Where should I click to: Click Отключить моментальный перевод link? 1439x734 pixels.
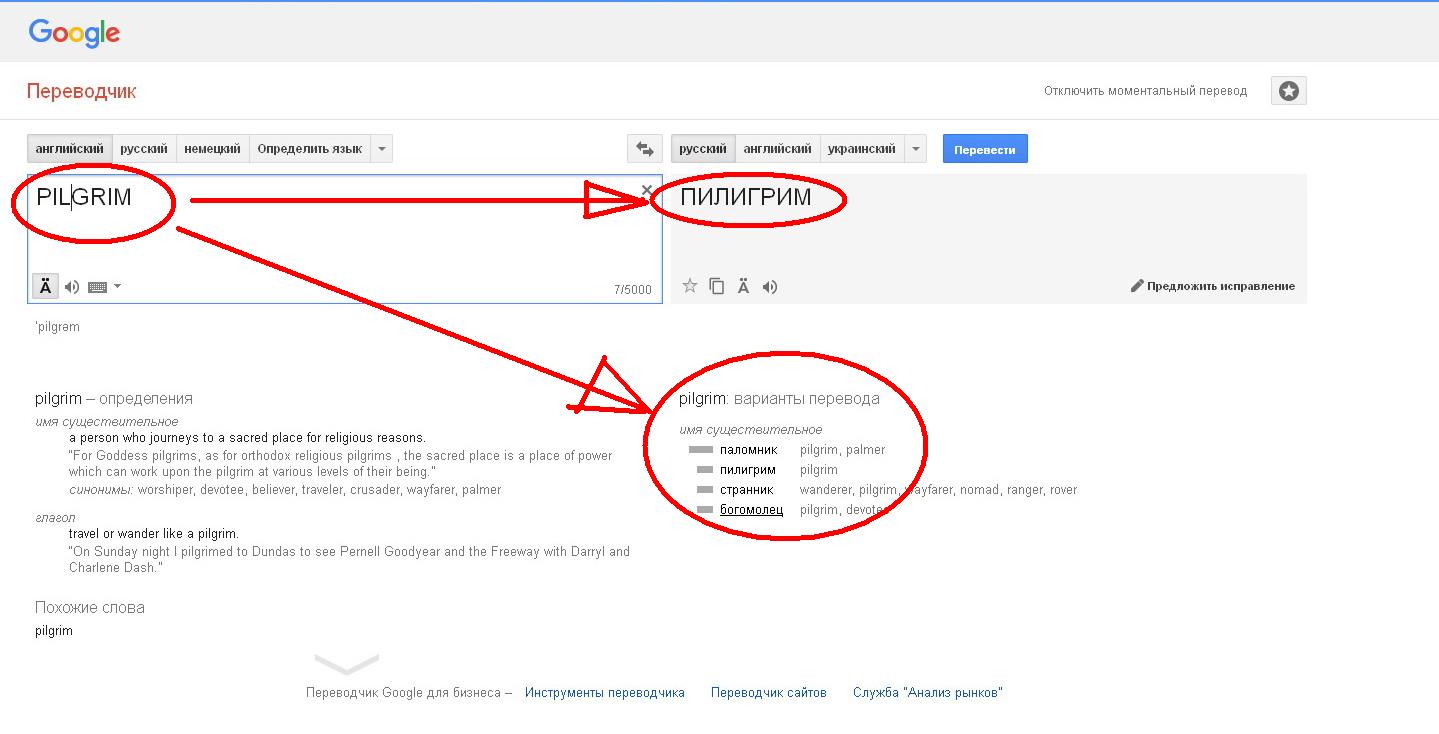[x=1146, y=91]
